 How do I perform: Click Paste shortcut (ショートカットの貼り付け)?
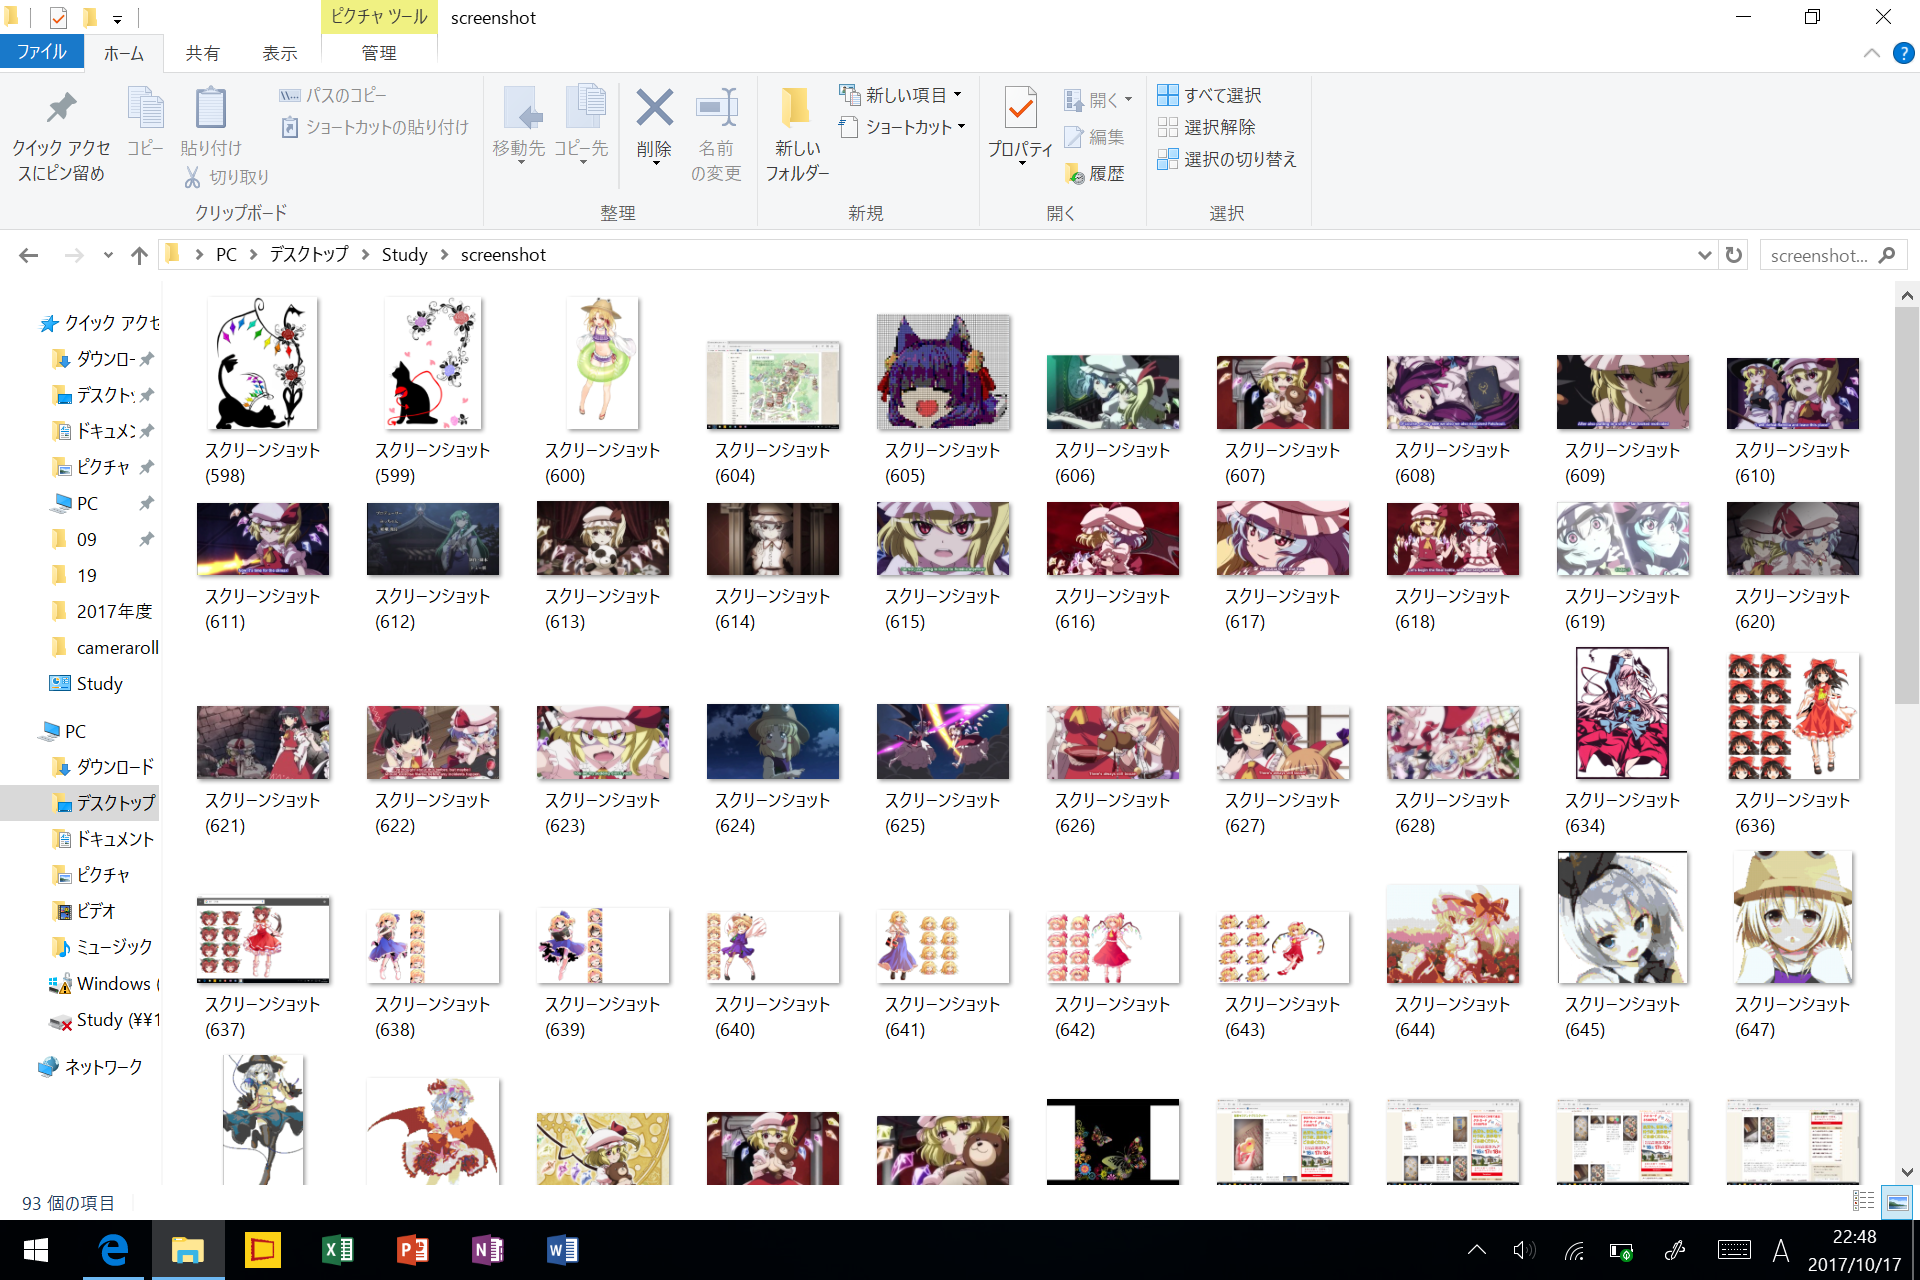[376, 127]
